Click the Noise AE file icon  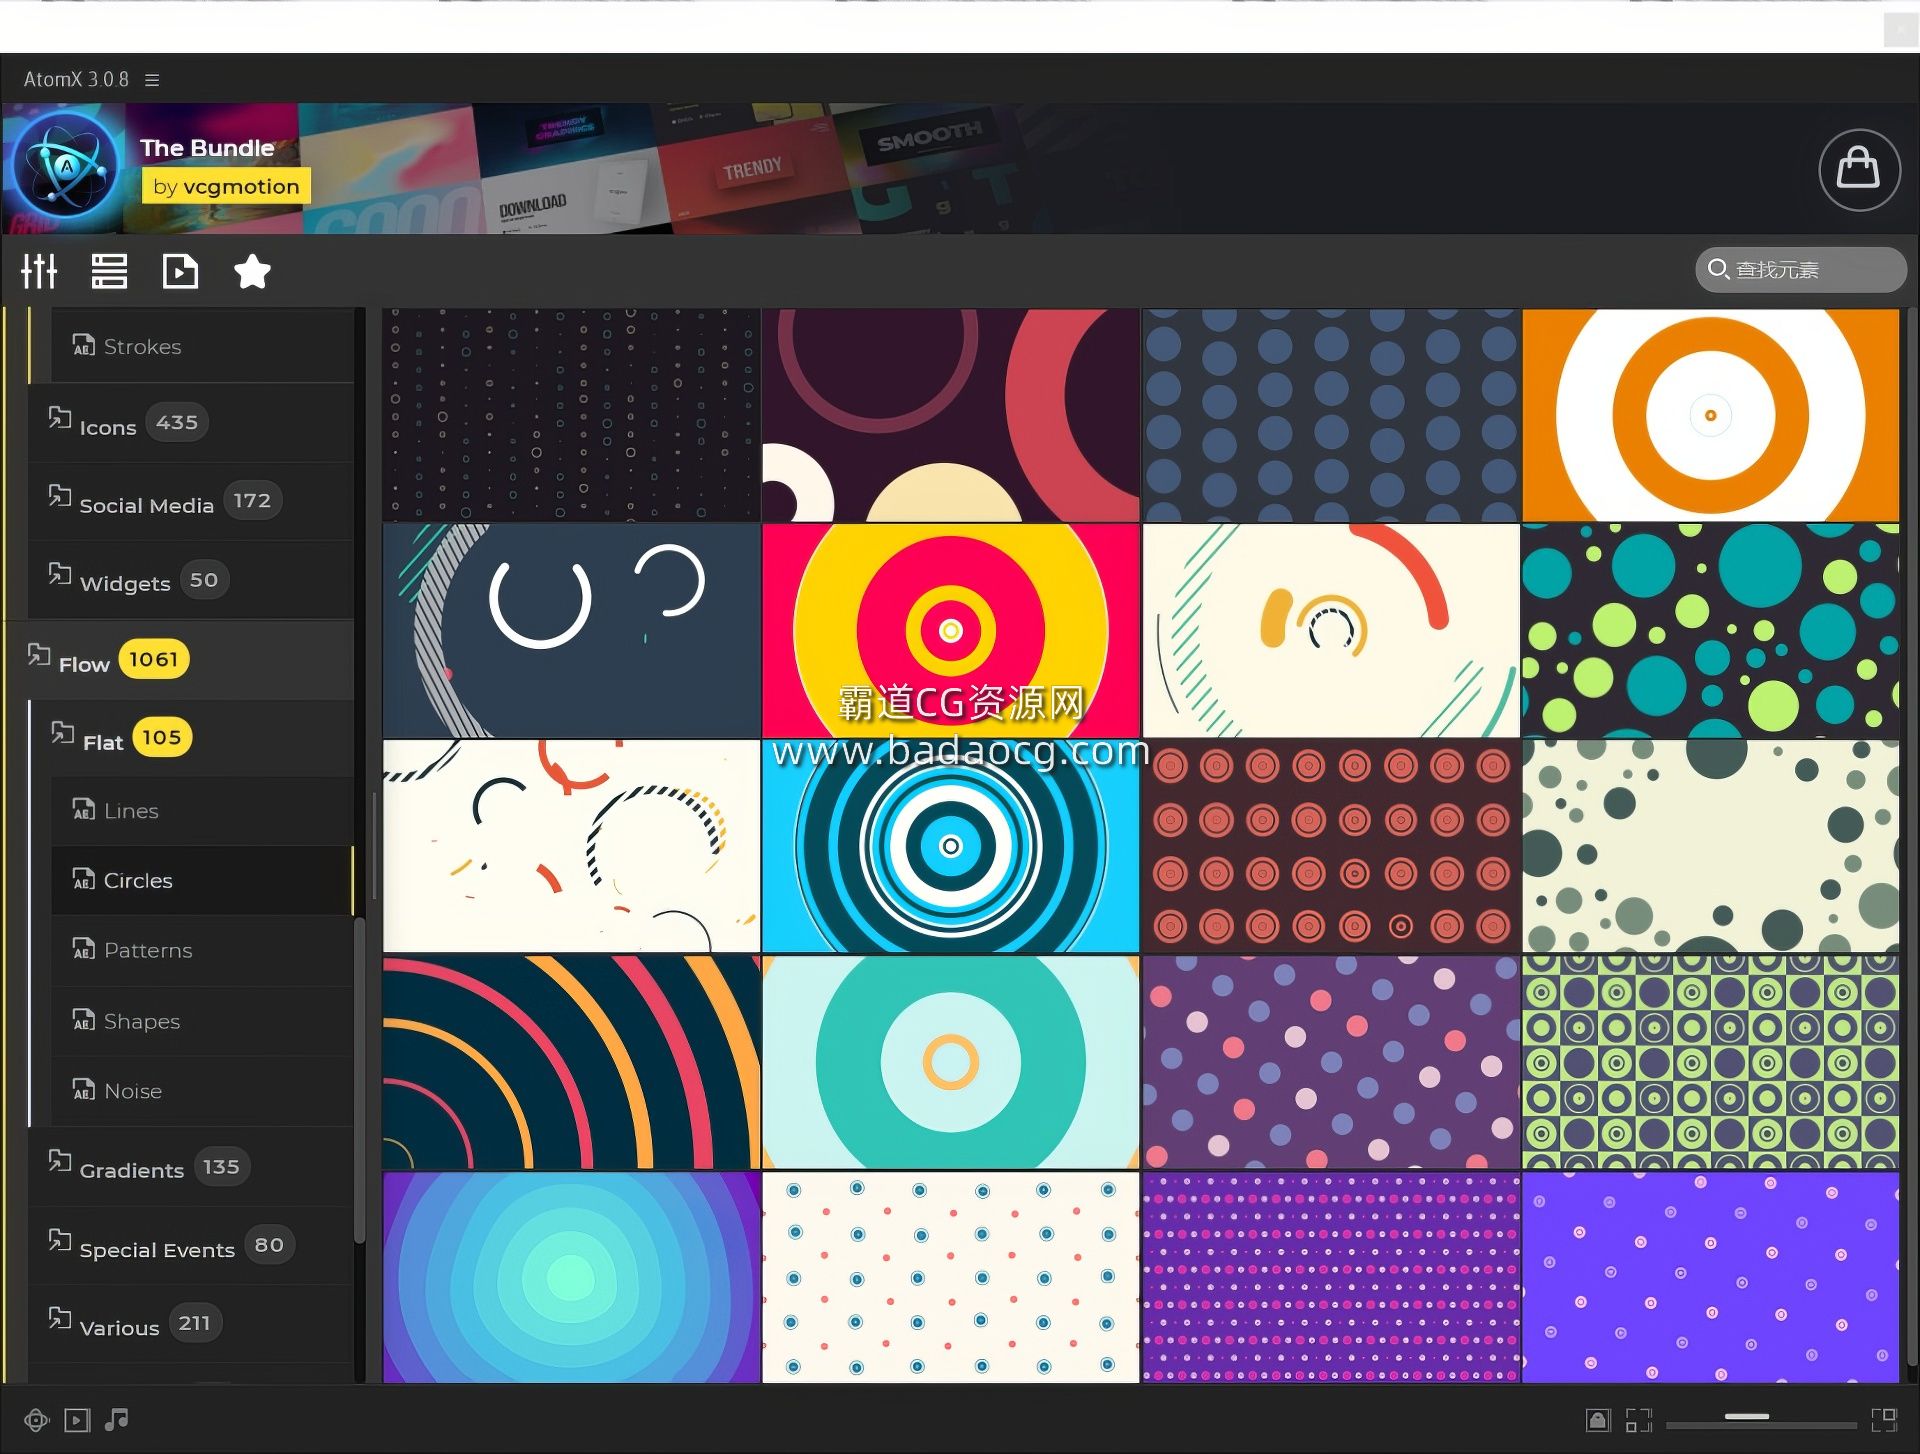pos(84,1089)
